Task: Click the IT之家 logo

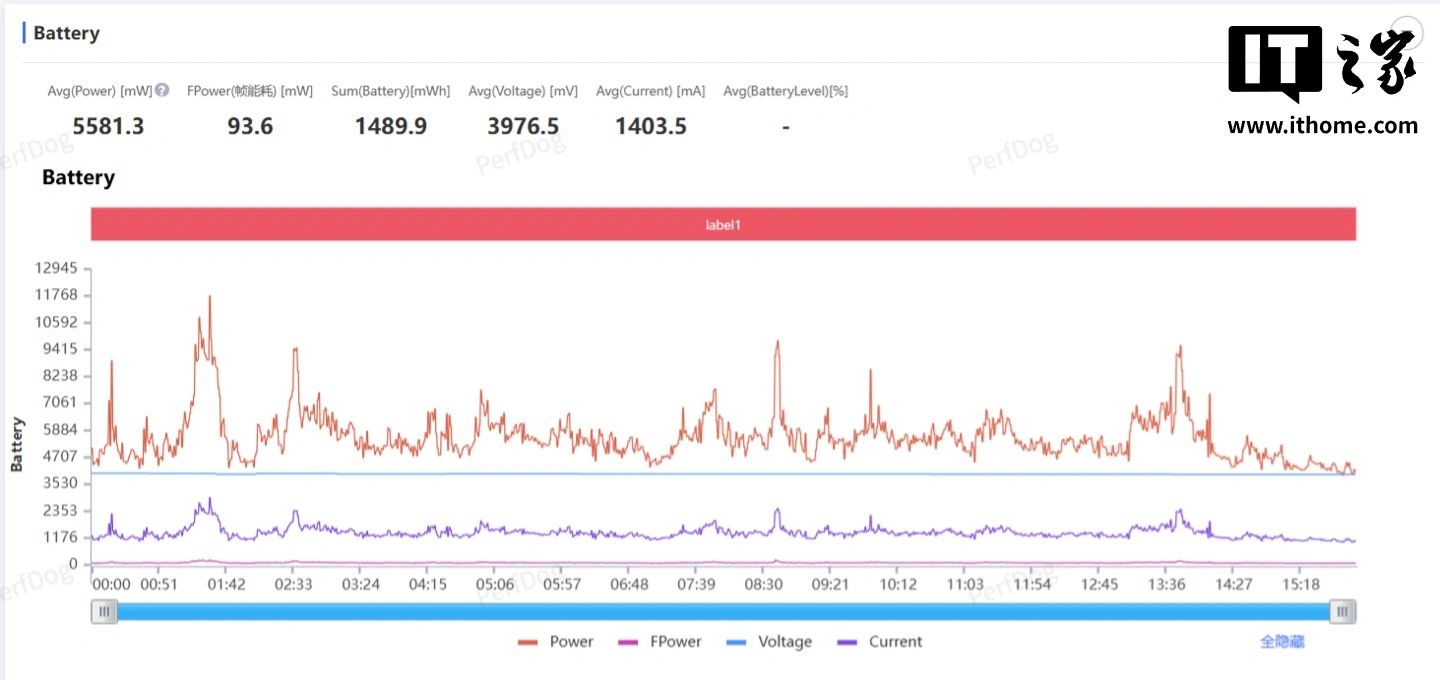Action: [1321, 64]
